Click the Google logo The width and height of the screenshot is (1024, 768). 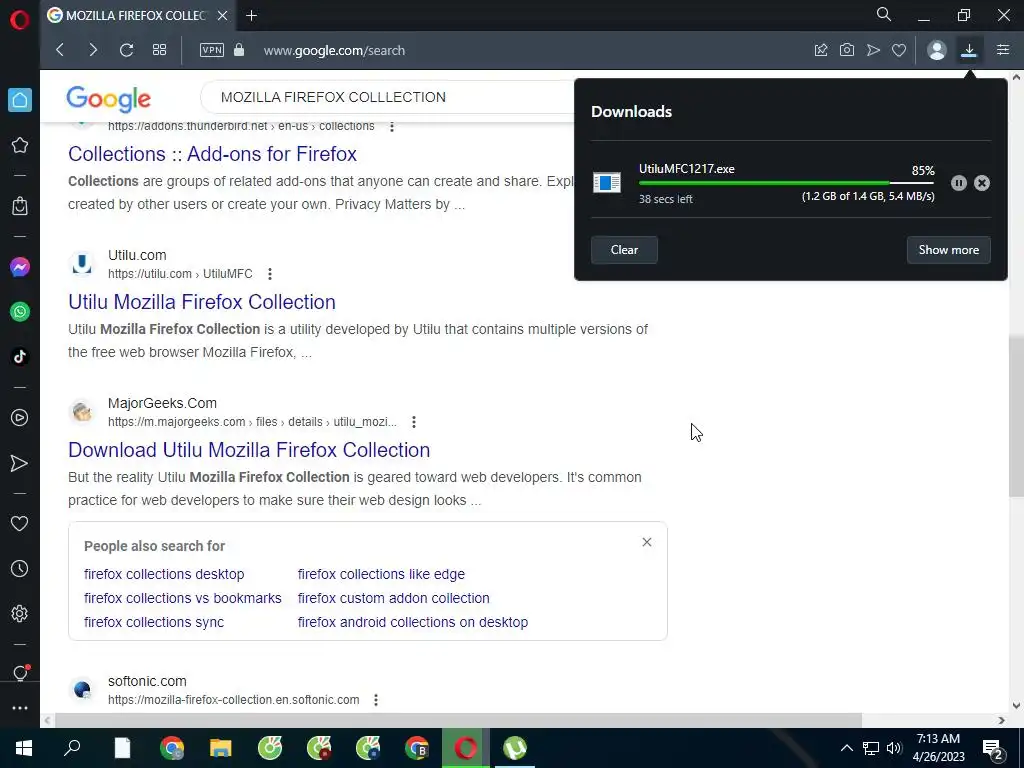click(108, 98)
